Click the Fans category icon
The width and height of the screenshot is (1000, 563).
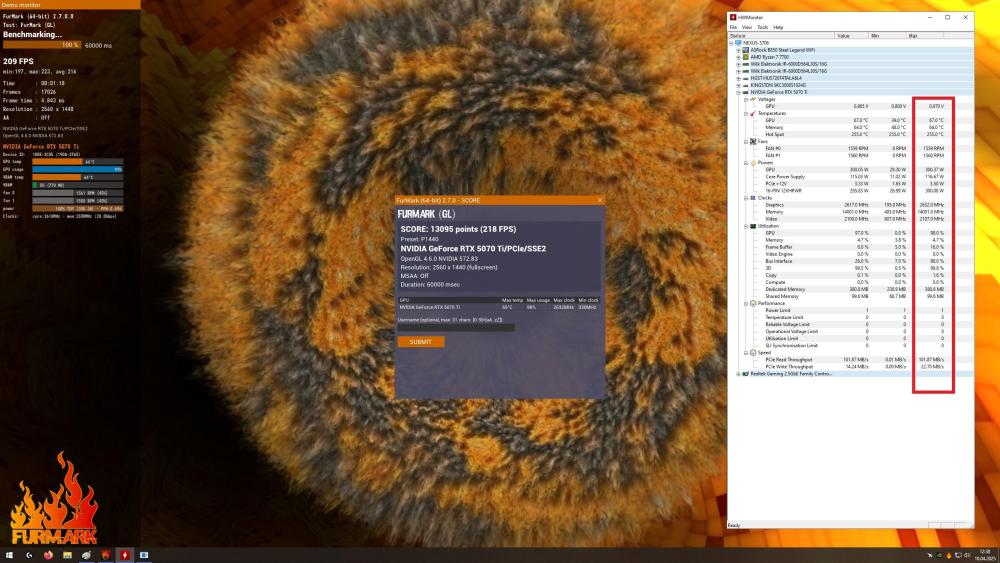click(x=753, y=141)
